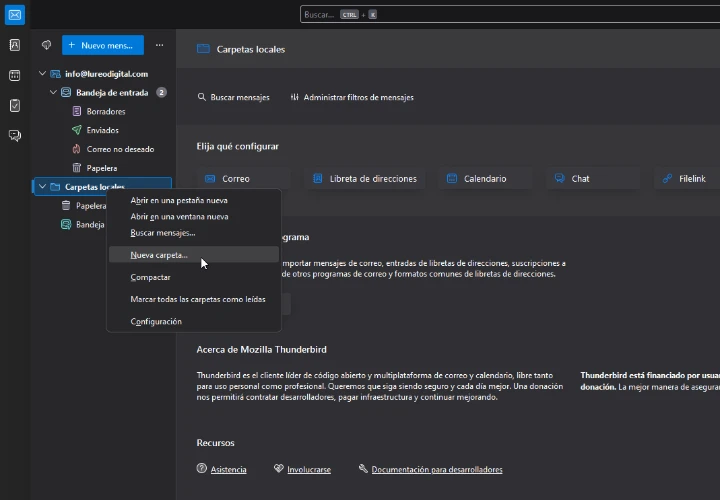
Task: Collapse the info@lureodigital.com account tree
Action: pos(42,73)
